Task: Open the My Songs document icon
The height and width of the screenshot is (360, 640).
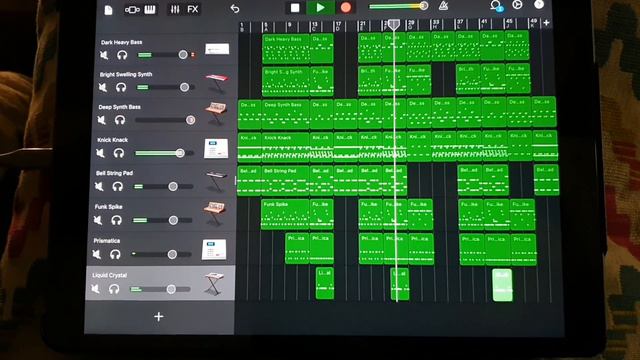Action: pyautogui.click(x=109, y=10)
